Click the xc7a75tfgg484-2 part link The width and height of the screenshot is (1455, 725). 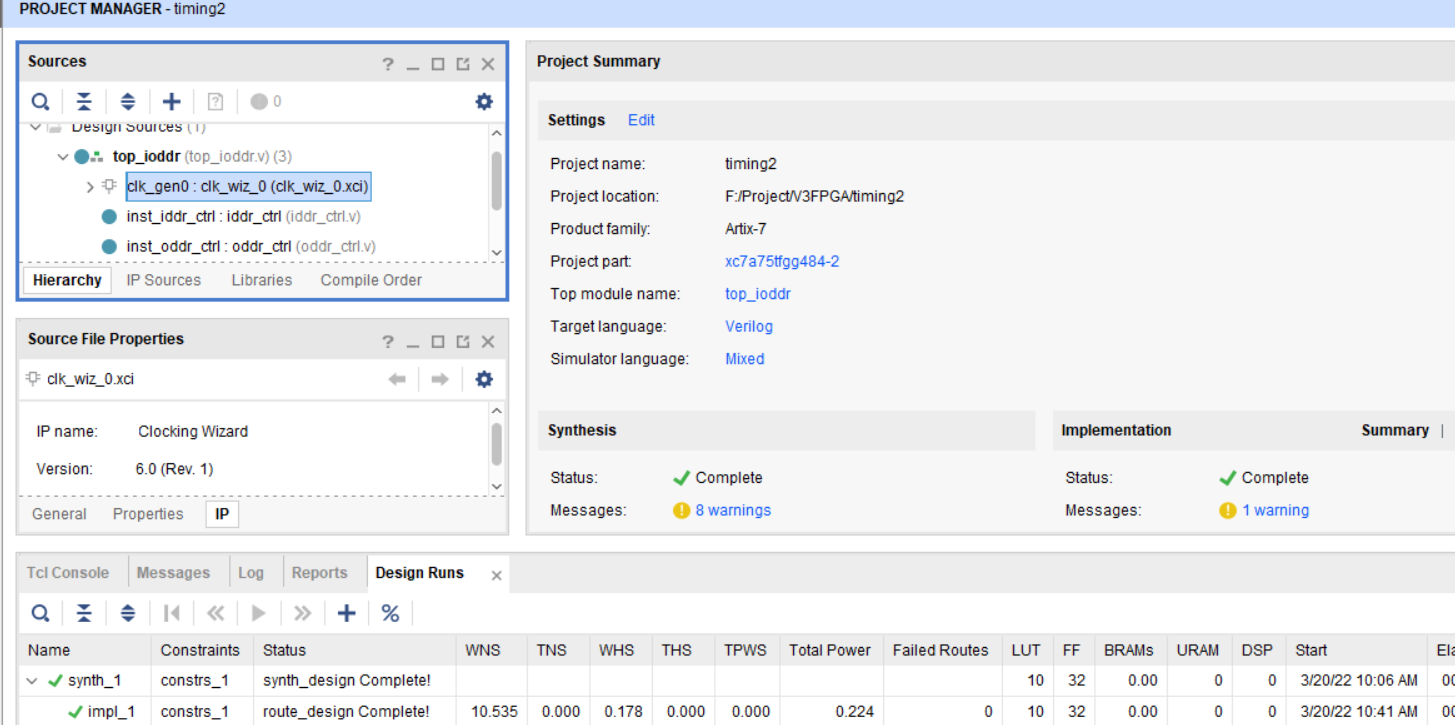[x=781, y=261]
